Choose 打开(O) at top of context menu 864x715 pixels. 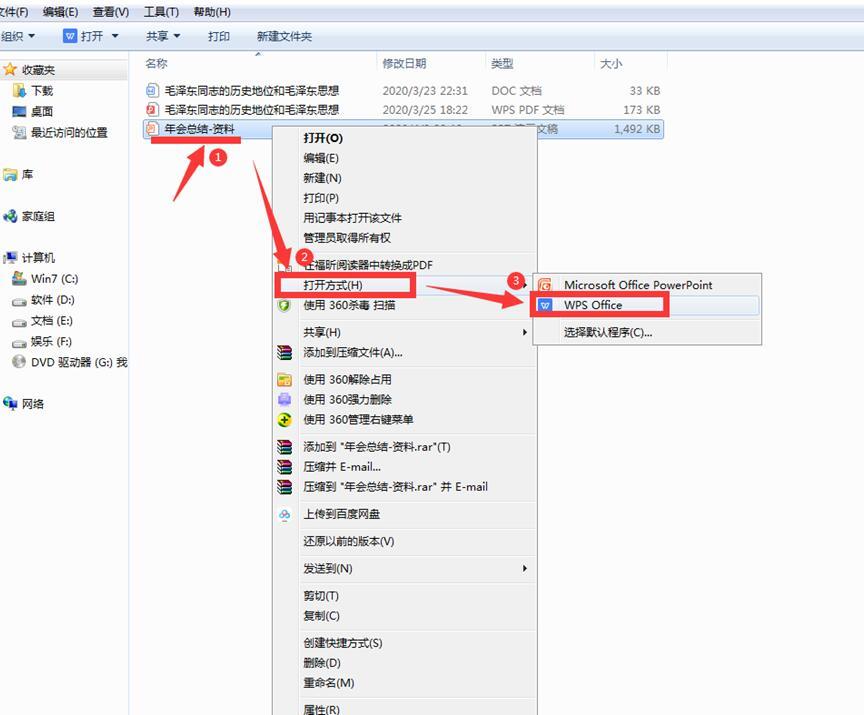click(x=404, y=138)
